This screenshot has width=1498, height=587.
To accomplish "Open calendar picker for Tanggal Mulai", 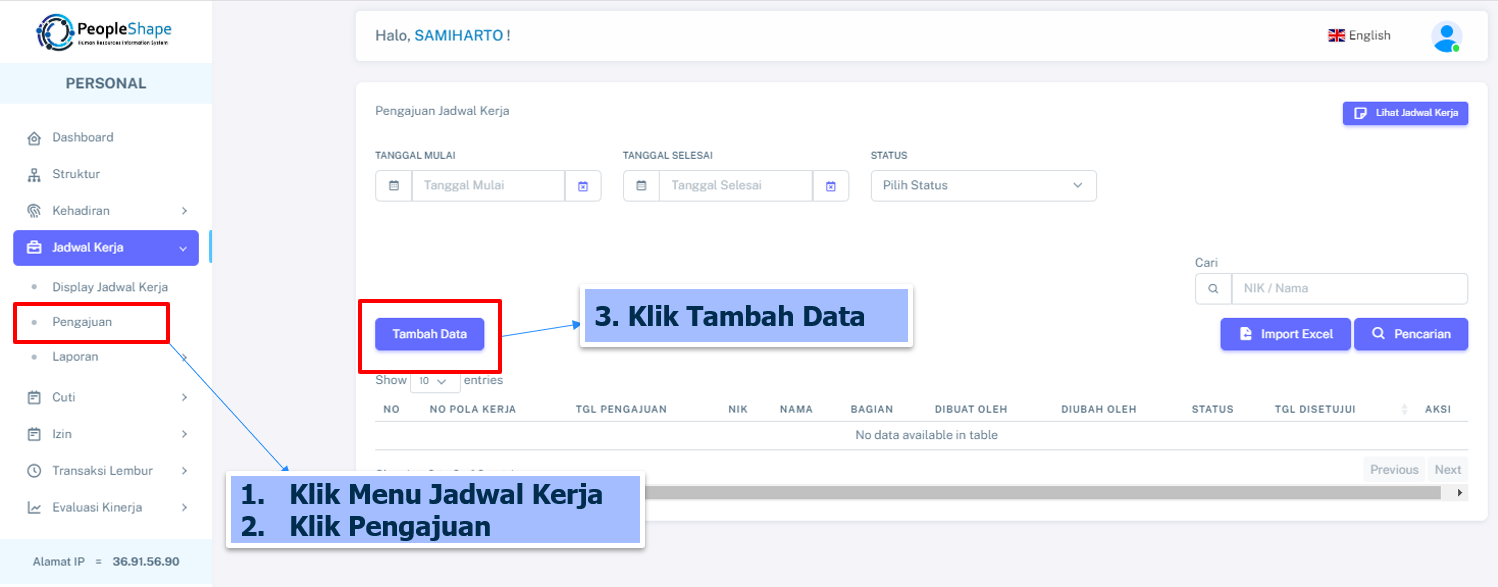I will pyautogui.click(x=583, y=186).
